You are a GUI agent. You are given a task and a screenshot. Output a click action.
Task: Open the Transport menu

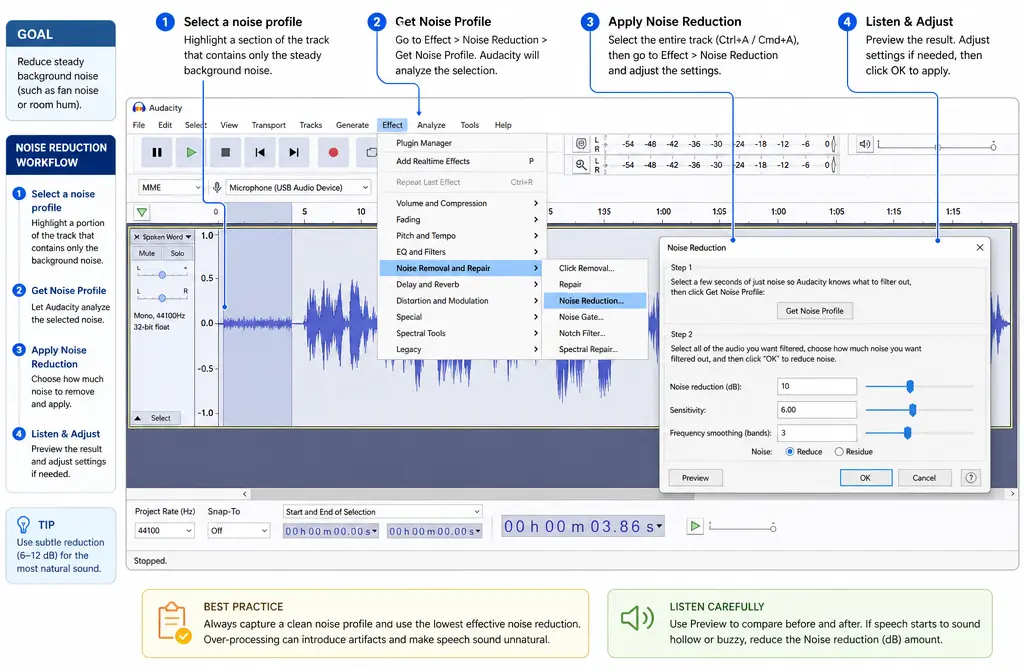(268, 125)
